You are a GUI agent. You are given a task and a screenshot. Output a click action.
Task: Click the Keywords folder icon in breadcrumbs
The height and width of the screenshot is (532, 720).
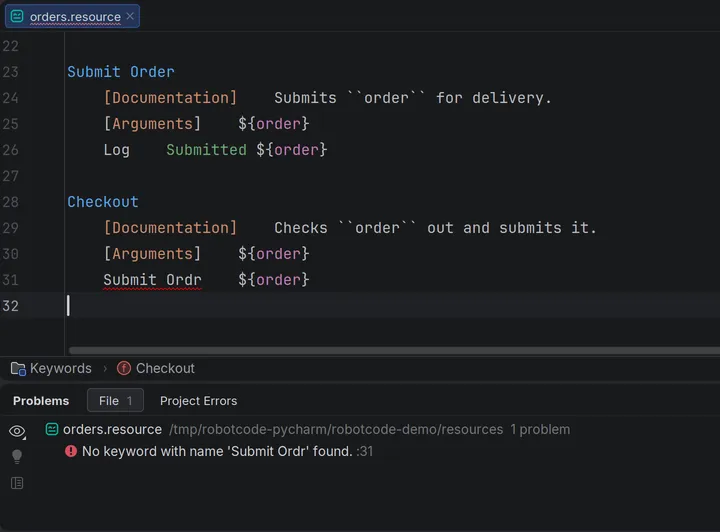tap(18, 369)
